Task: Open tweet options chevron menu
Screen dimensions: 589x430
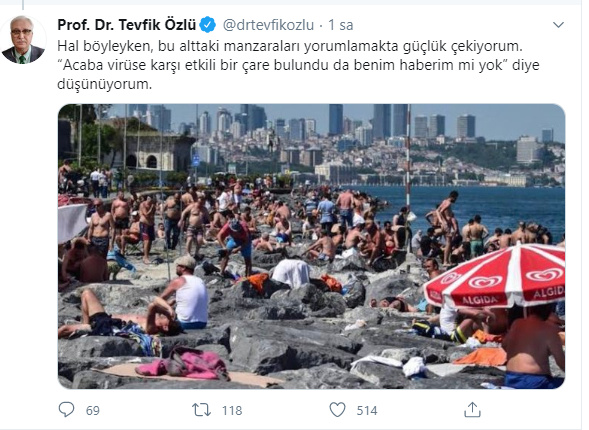Action: (559, 25)
